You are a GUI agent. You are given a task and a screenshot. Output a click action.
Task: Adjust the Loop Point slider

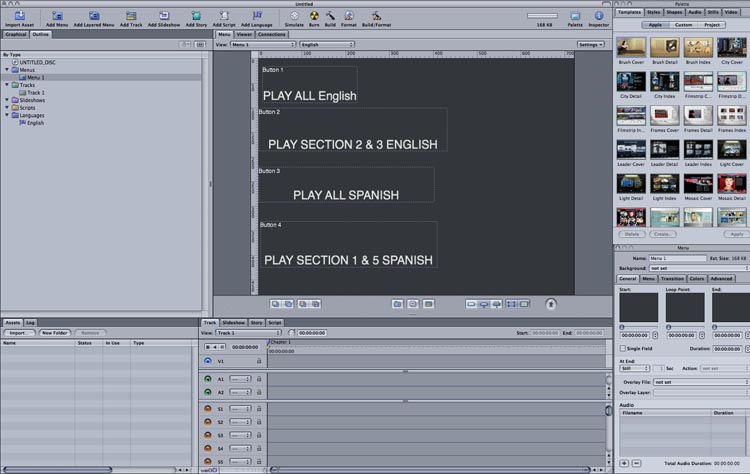click(x=669, y=327)
